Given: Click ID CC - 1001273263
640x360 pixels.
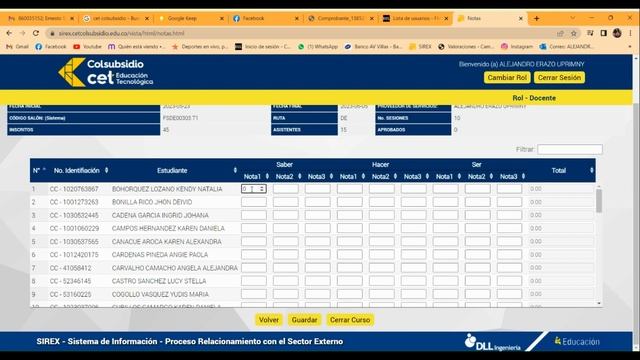Looking at the screenshot, I should pyautogui.click(x=74, y=202).
